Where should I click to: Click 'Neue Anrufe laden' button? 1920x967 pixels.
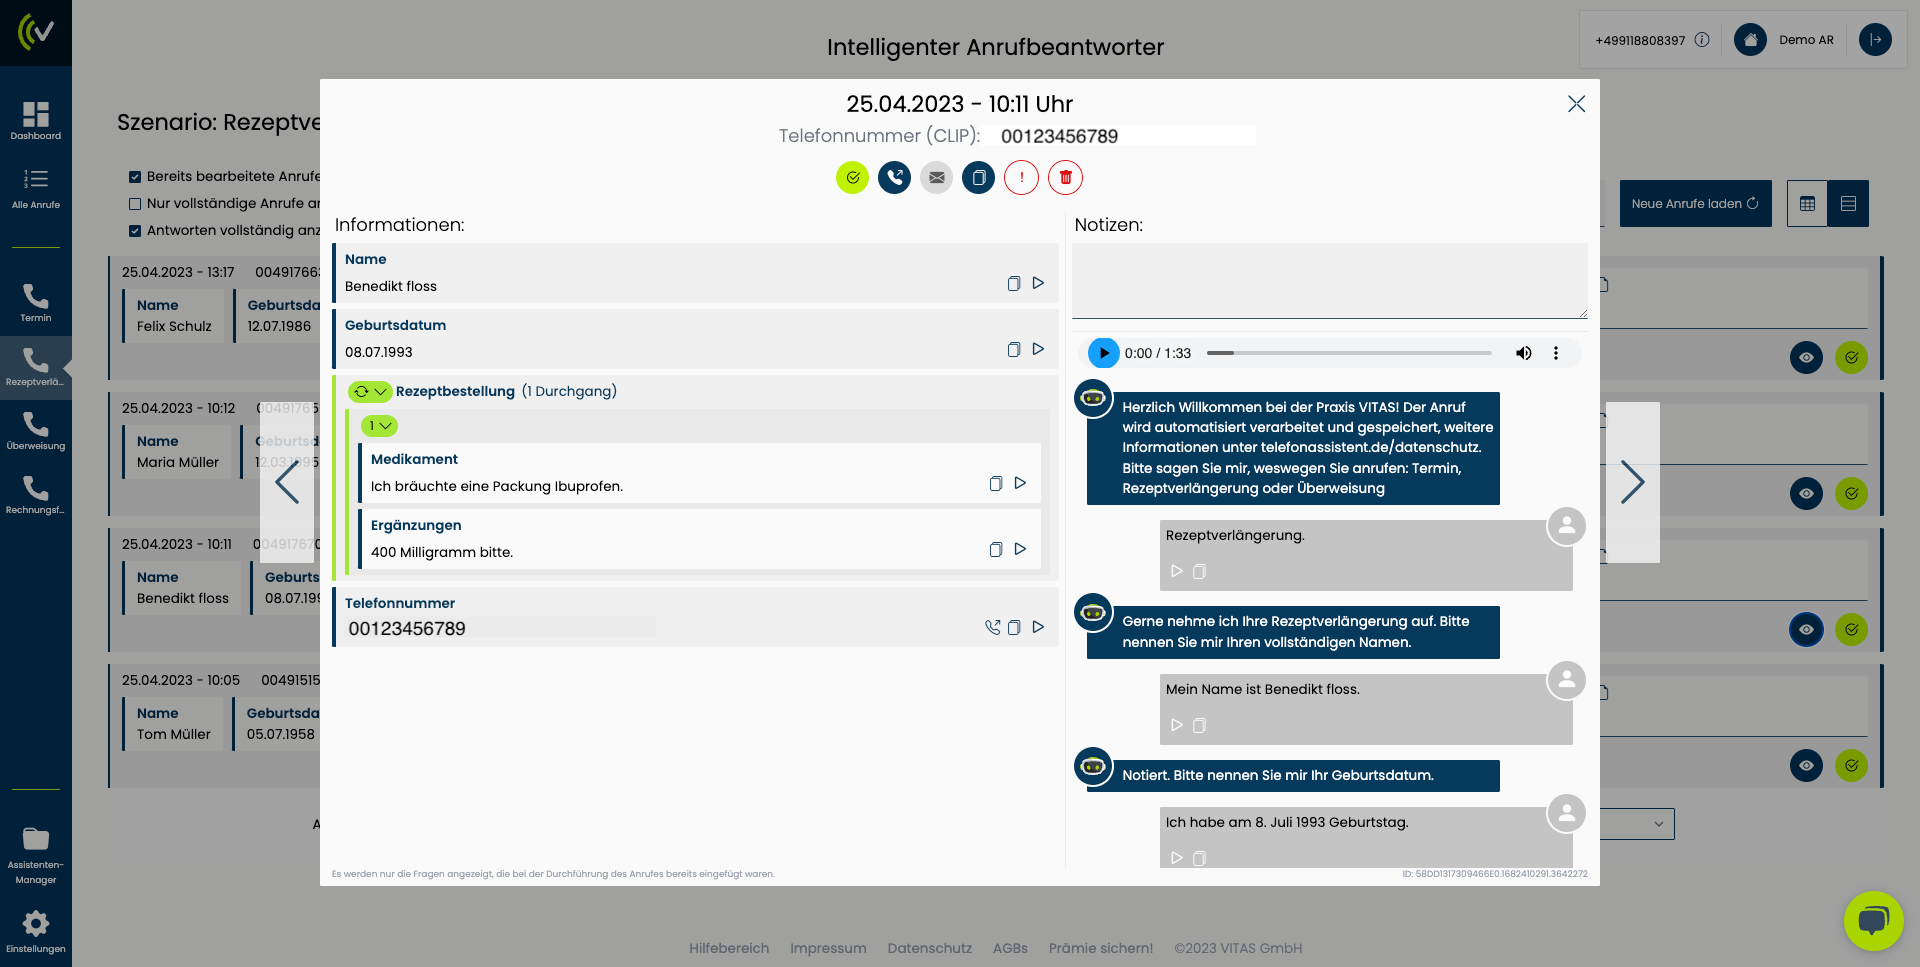(x=1694, y=204)
